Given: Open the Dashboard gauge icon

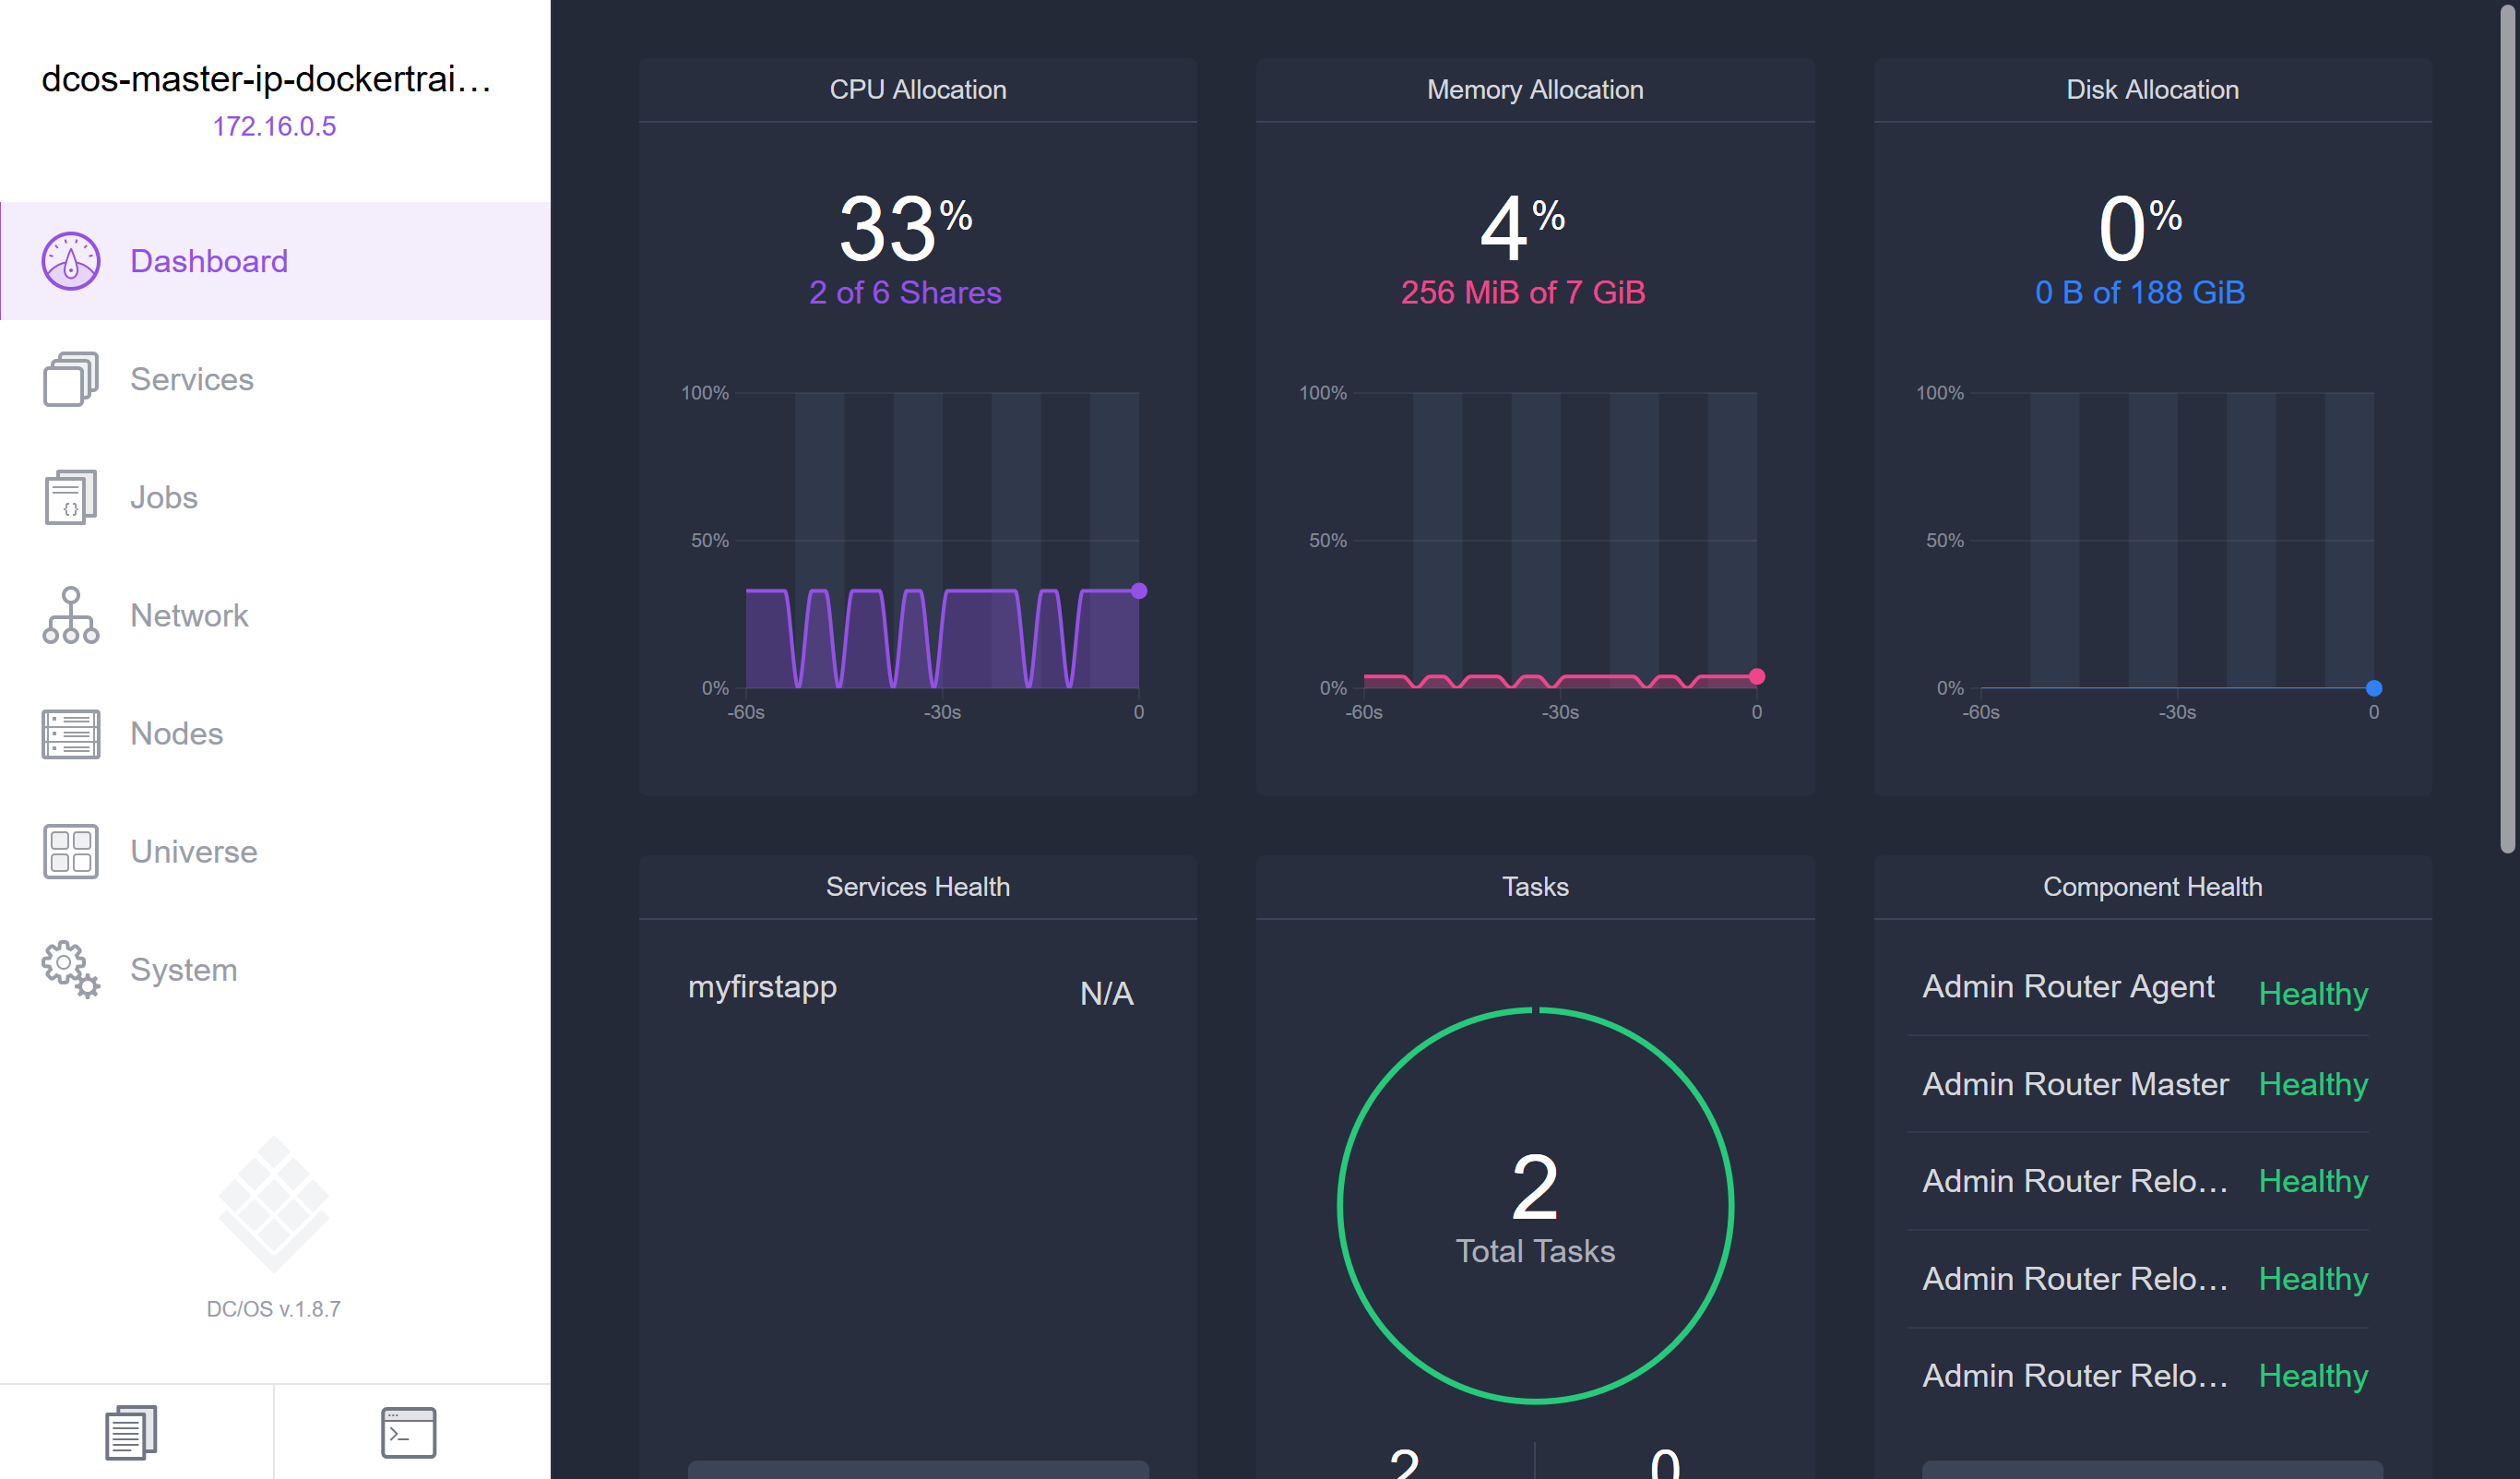Looking at the screenshot, I should (70, 261).
